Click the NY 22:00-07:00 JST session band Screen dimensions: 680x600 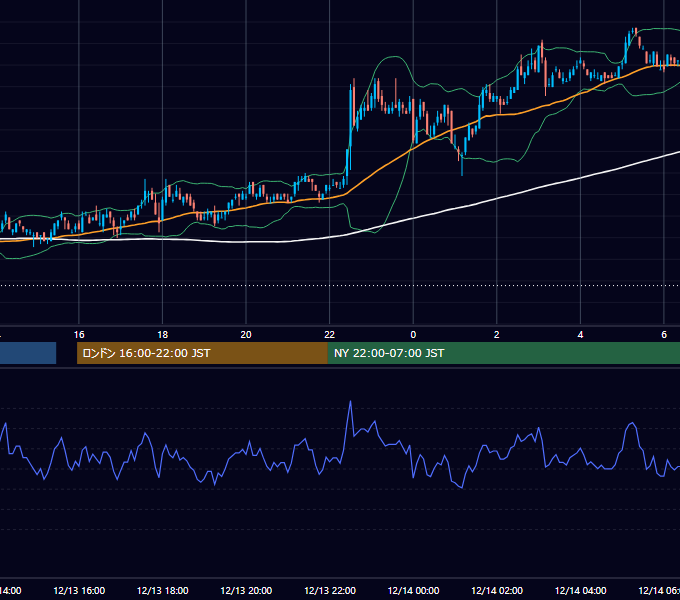[503, 353]
